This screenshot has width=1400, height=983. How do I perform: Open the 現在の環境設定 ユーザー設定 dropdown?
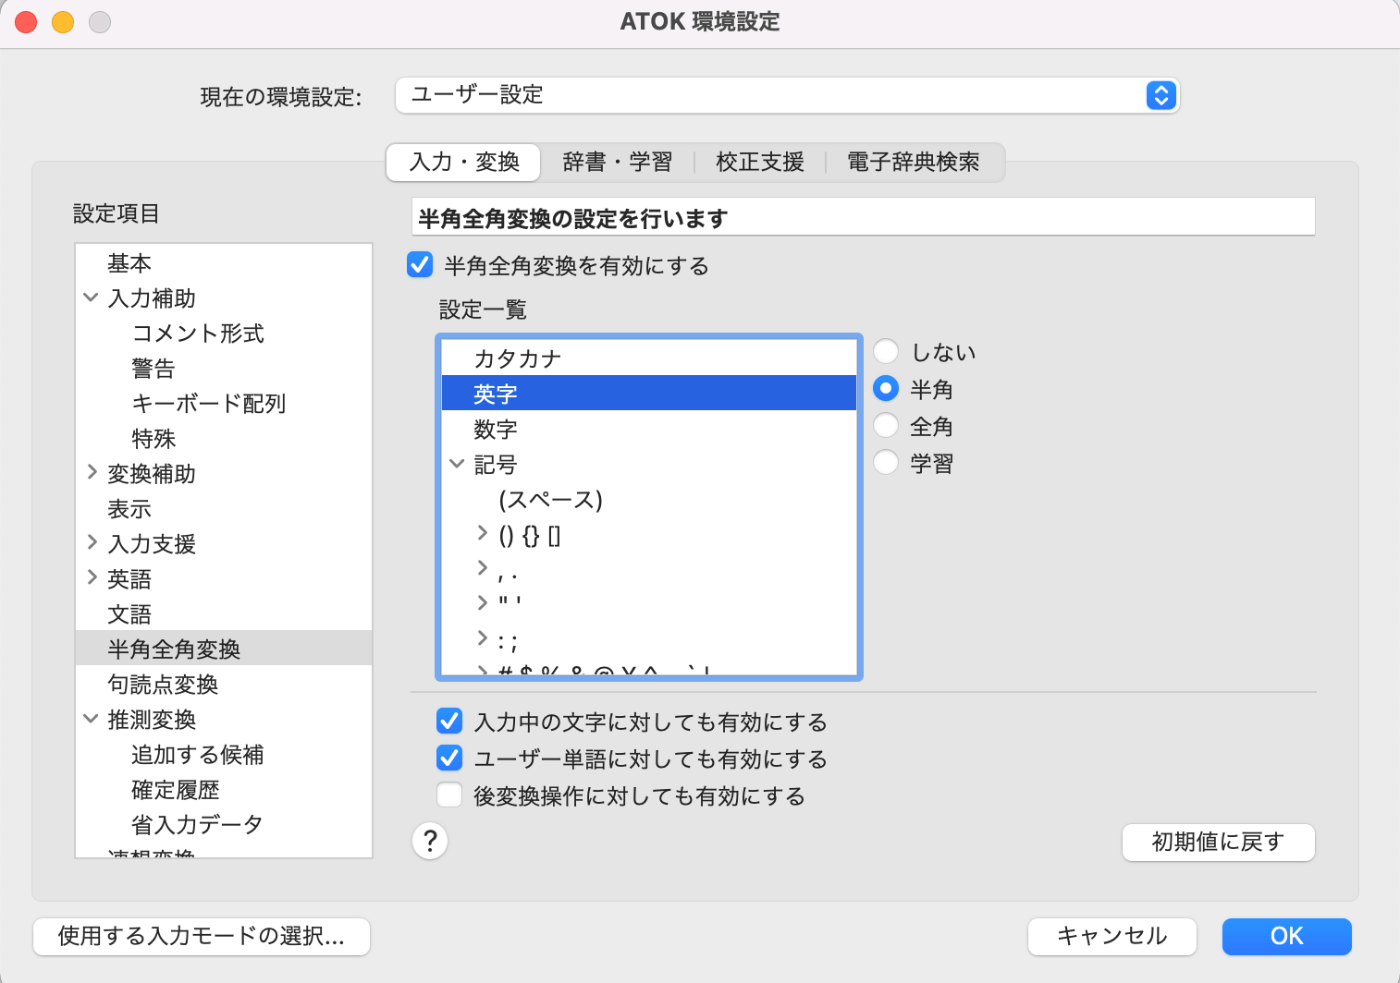(x=787, y=95)
